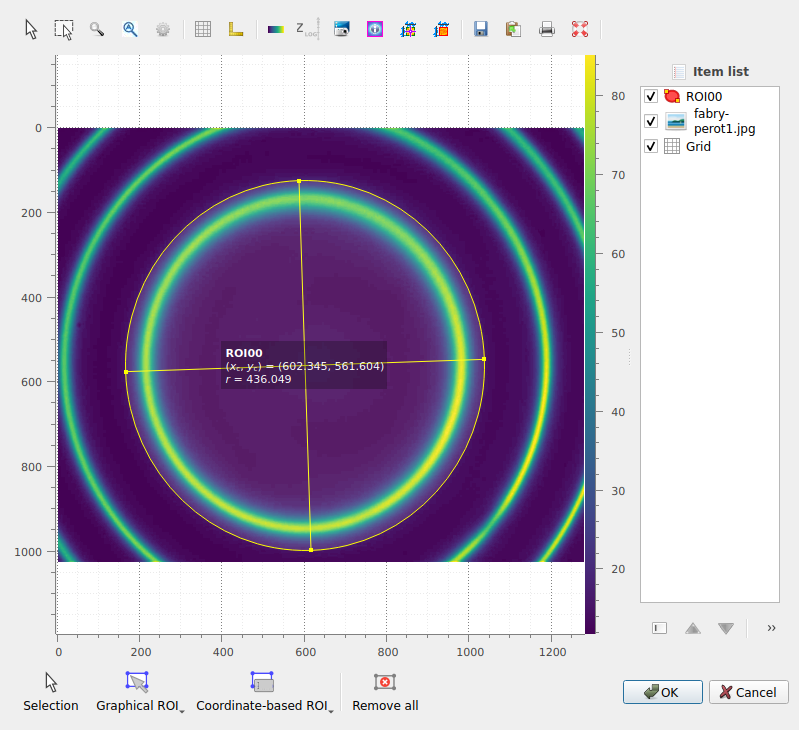Choose the Selection tool at bottom
Viewport: 799px width, 730px height.
50,692
